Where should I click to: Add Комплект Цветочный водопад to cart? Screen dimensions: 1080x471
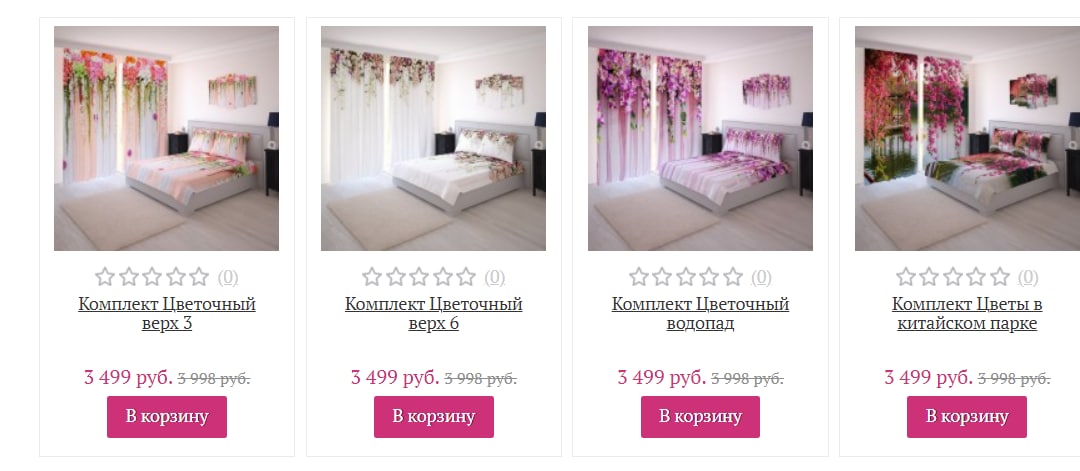[700, 417]
